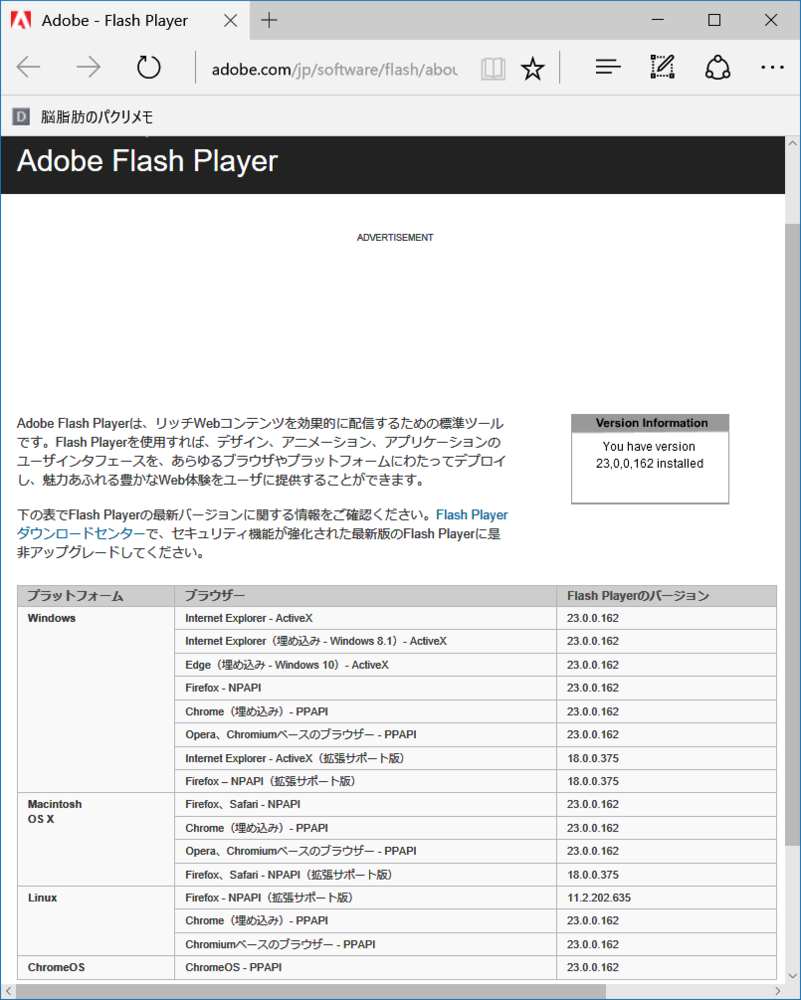Open a new tab with plus icon
This screenshot has width=801, height=1000.
coord(269,20)
